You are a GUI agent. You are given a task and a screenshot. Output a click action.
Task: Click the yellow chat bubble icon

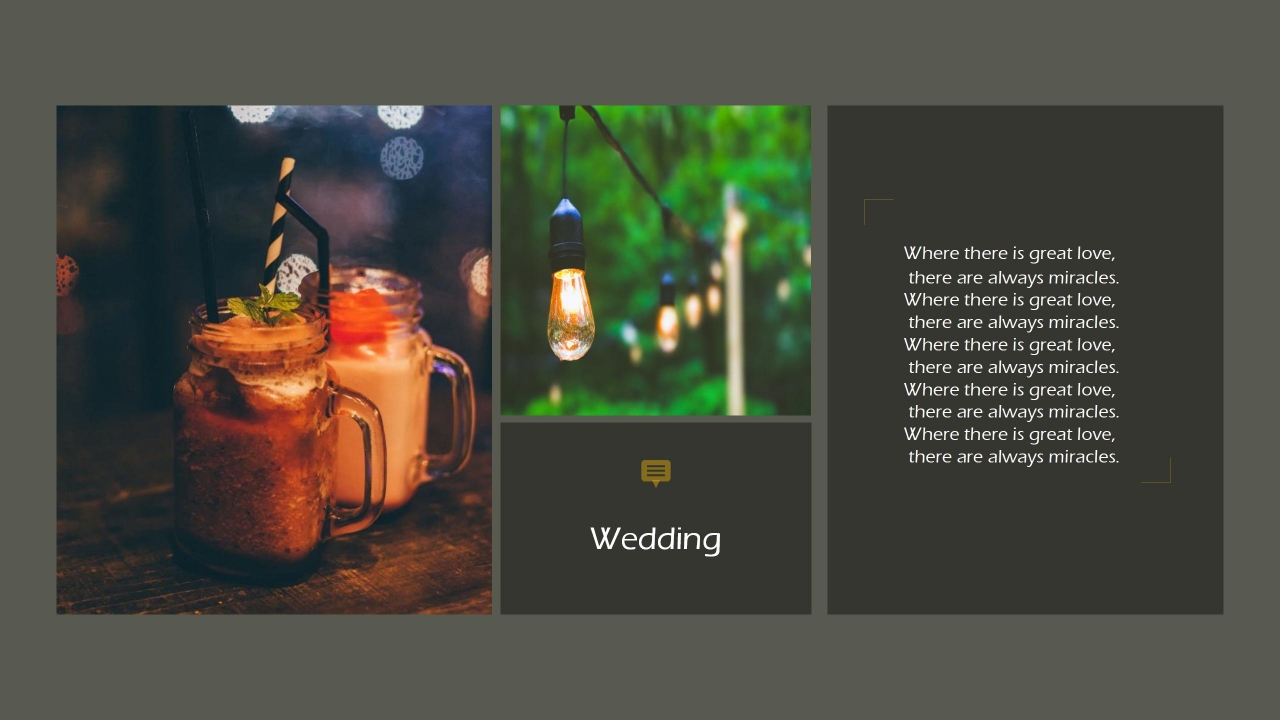[x=656, y=473]
